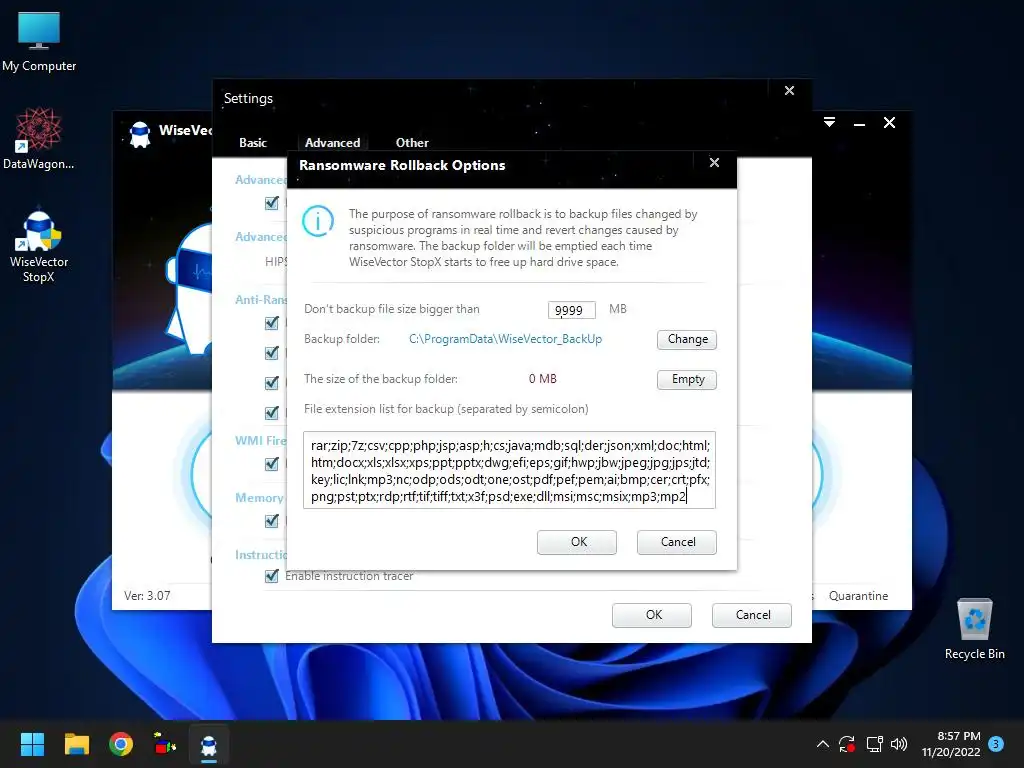Close the WiseVector main window

point(889,123)
